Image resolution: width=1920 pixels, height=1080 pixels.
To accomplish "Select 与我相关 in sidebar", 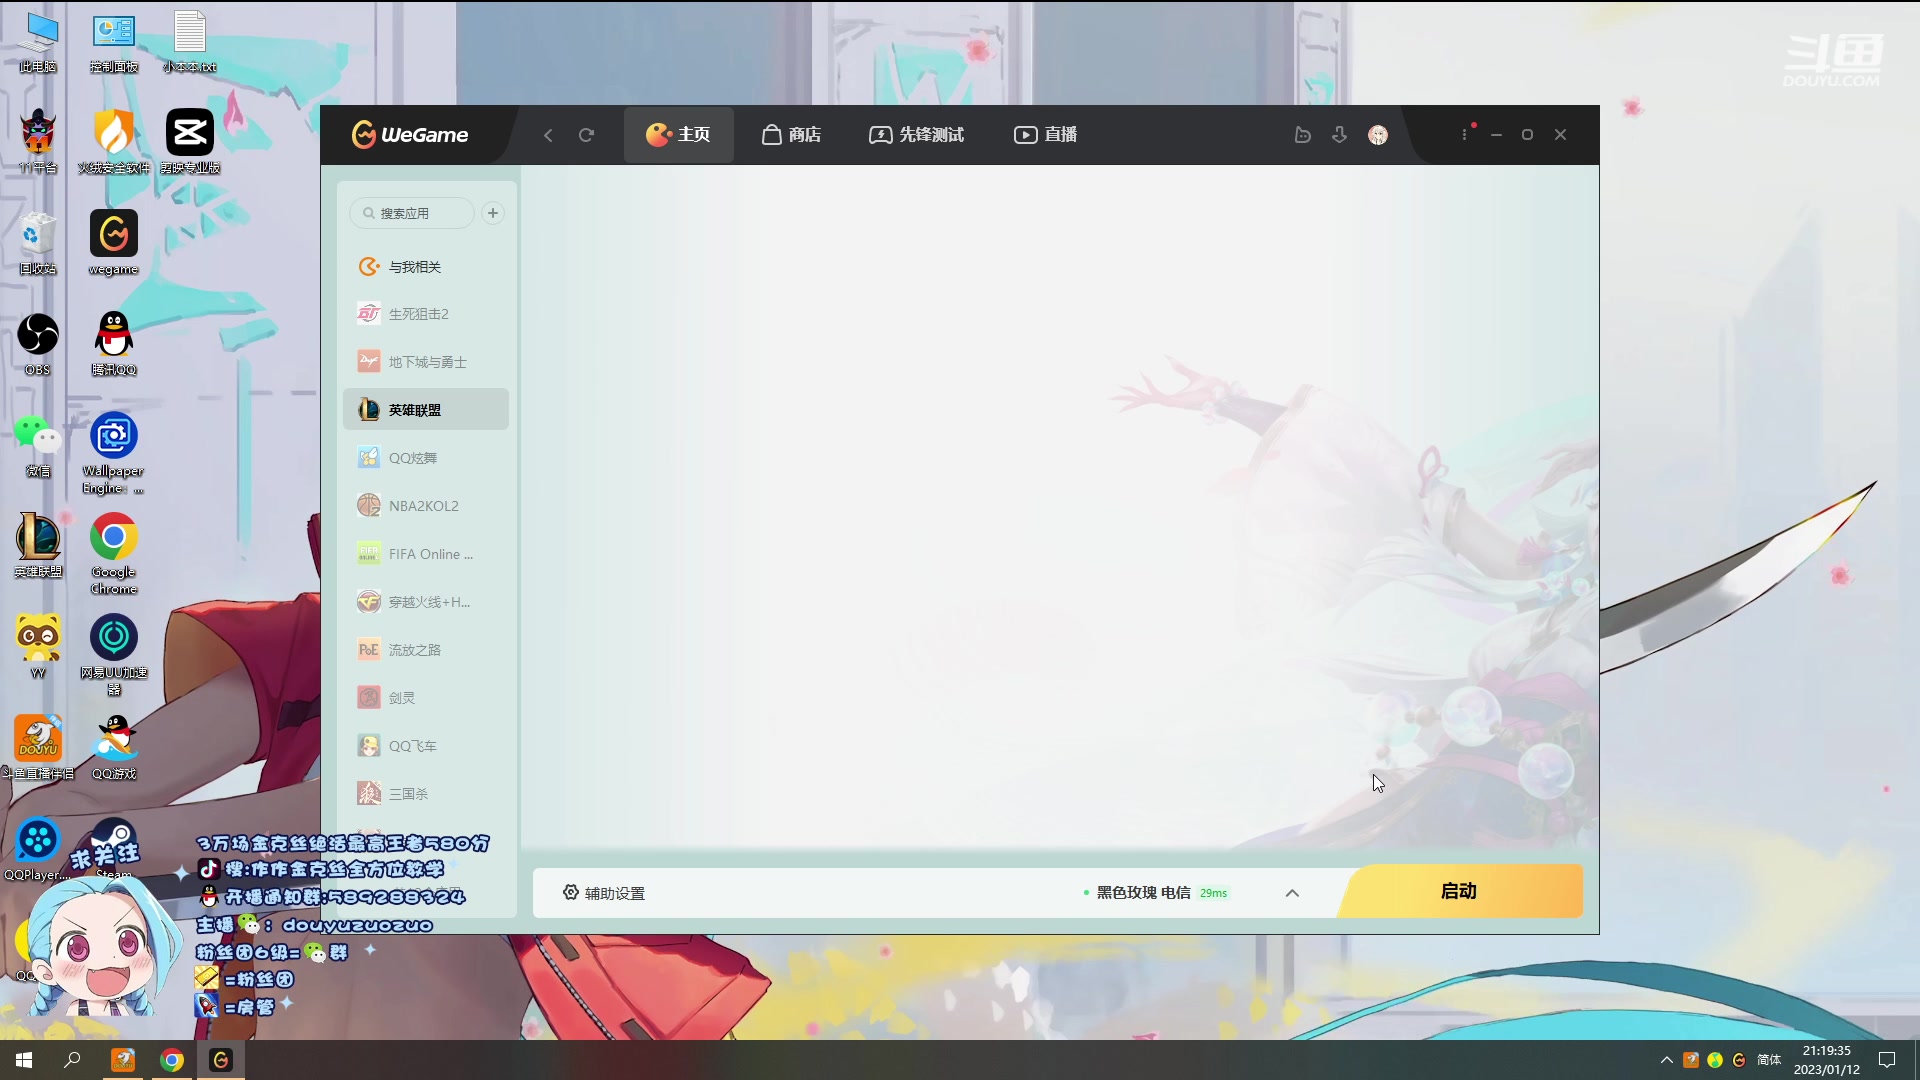I will [x=426, y=267].
